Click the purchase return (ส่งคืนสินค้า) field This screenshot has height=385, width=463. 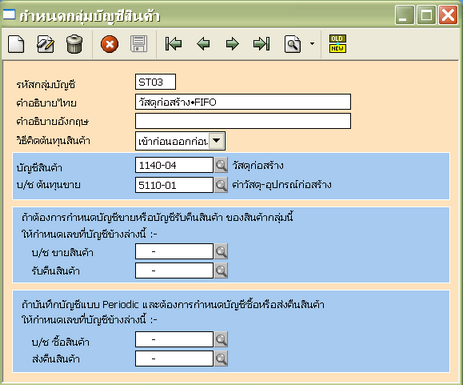pos(174,358)
